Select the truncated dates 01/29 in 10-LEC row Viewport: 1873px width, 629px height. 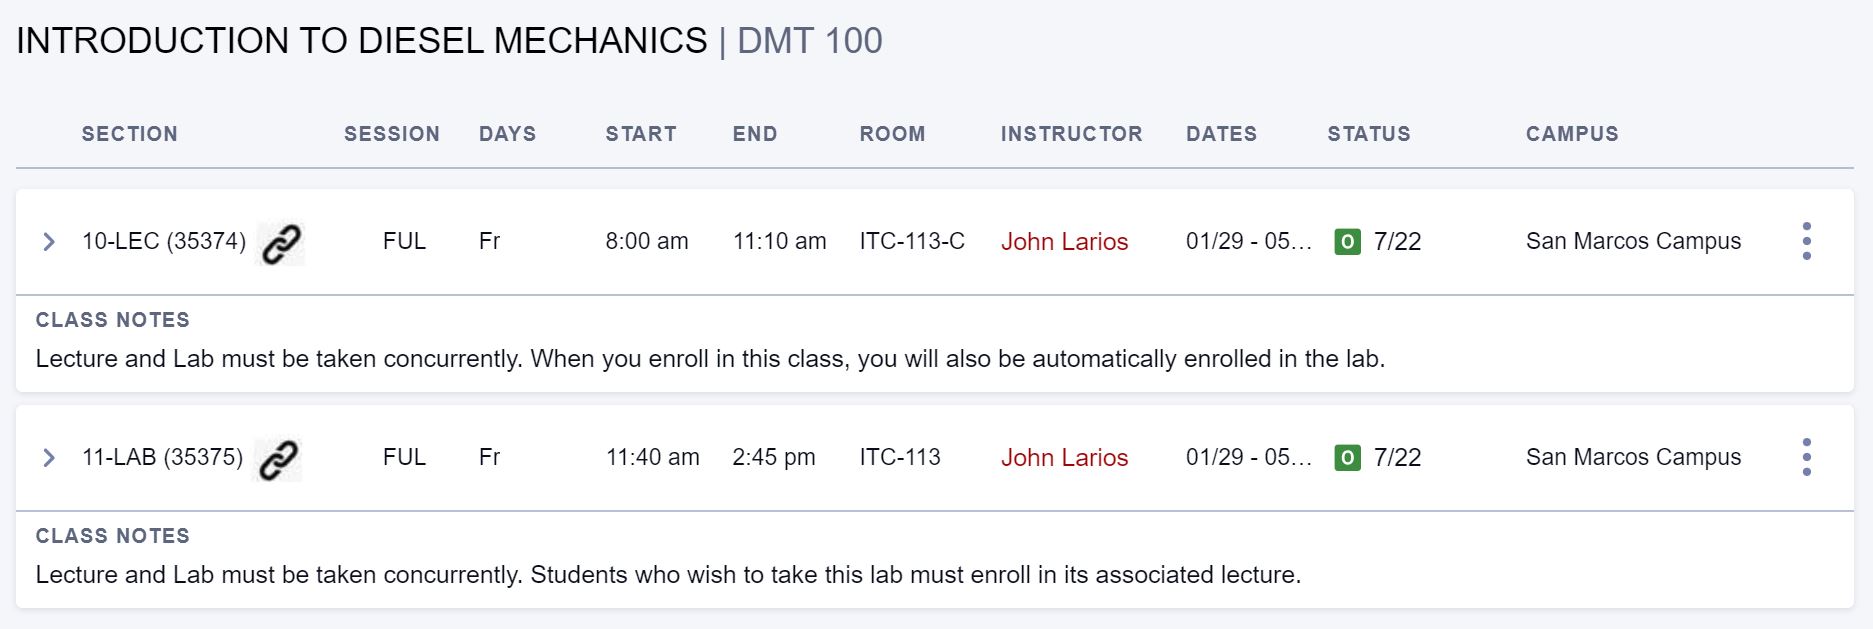[1249, 241]
